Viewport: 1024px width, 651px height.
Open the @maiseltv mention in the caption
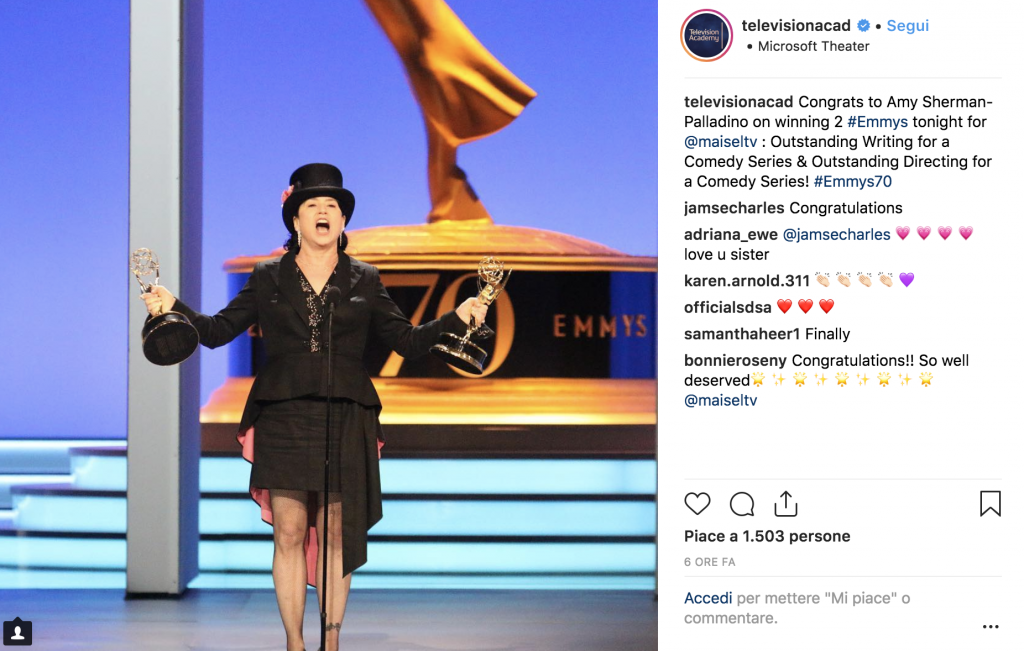coord(720,142)
